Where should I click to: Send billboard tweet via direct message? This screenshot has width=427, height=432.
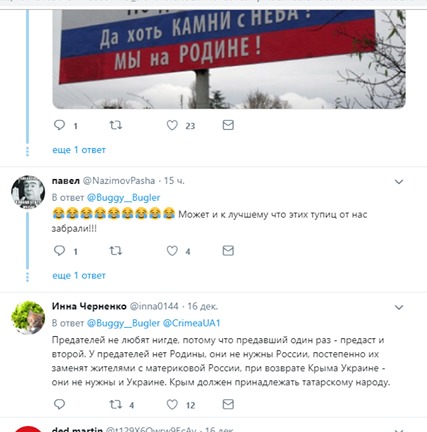coord(228,125)
